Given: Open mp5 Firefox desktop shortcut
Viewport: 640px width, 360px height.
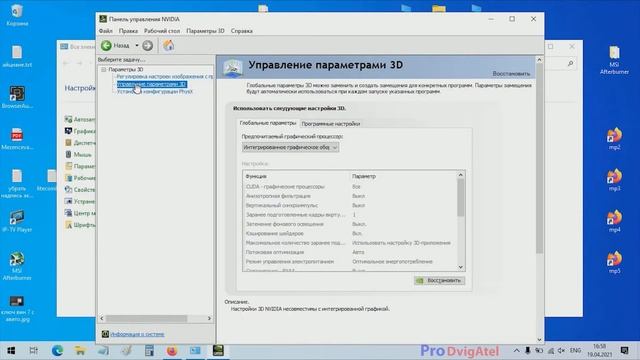Looking at the screenshot, I should [x=614, y=262].
